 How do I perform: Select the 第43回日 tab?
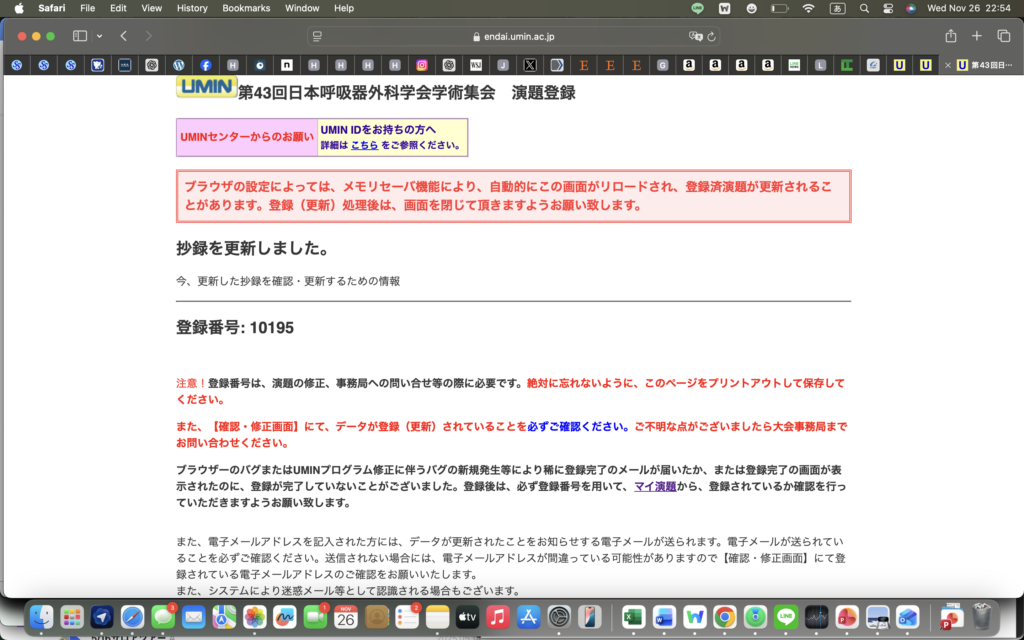click(985, 65)
